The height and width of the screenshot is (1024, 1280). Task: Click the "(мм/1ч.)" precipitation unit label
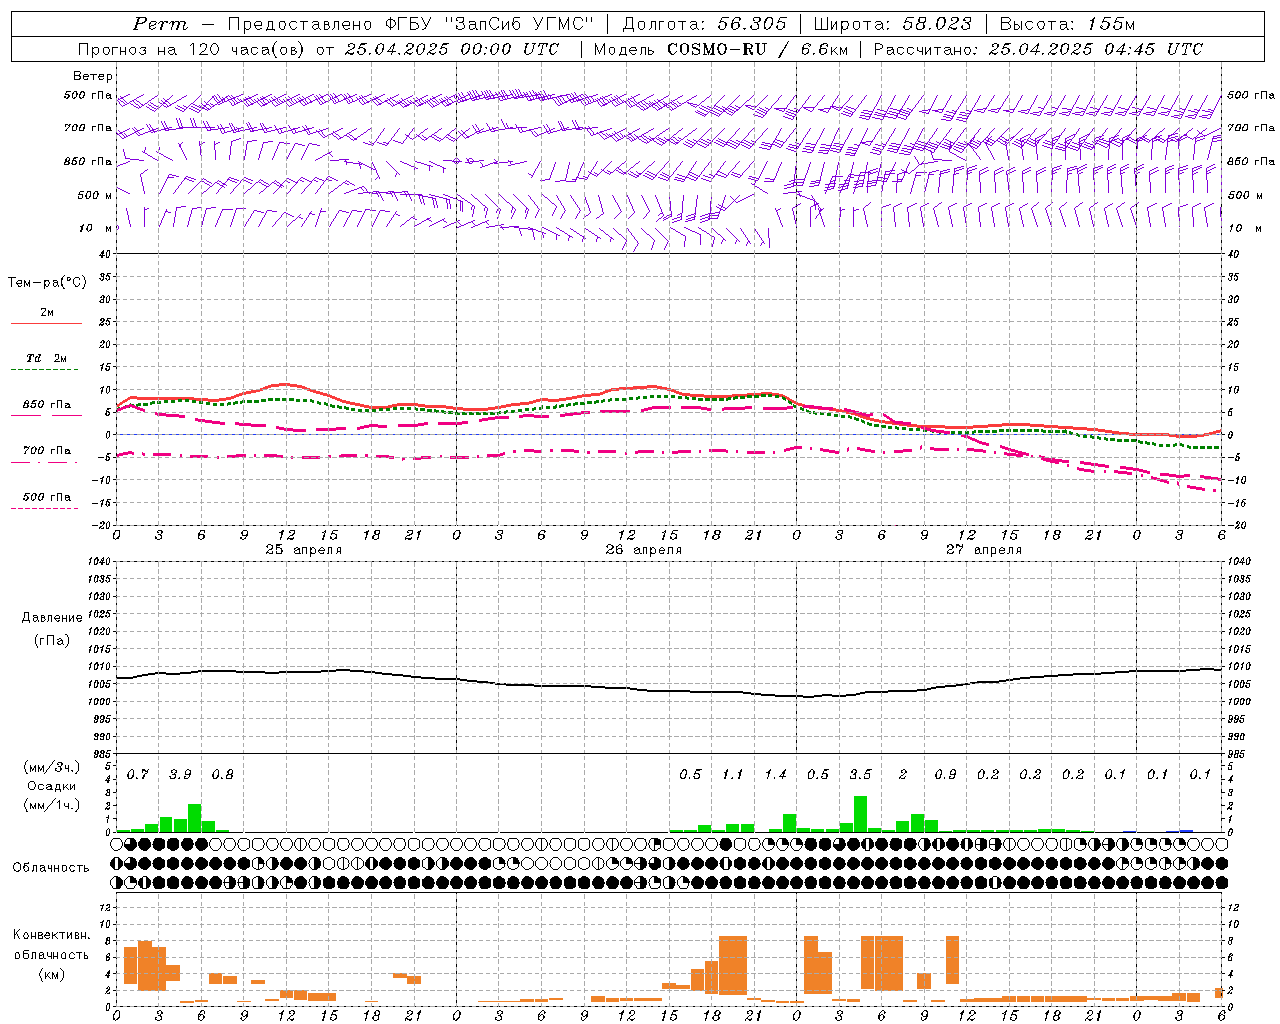click(x=52, y=805)
